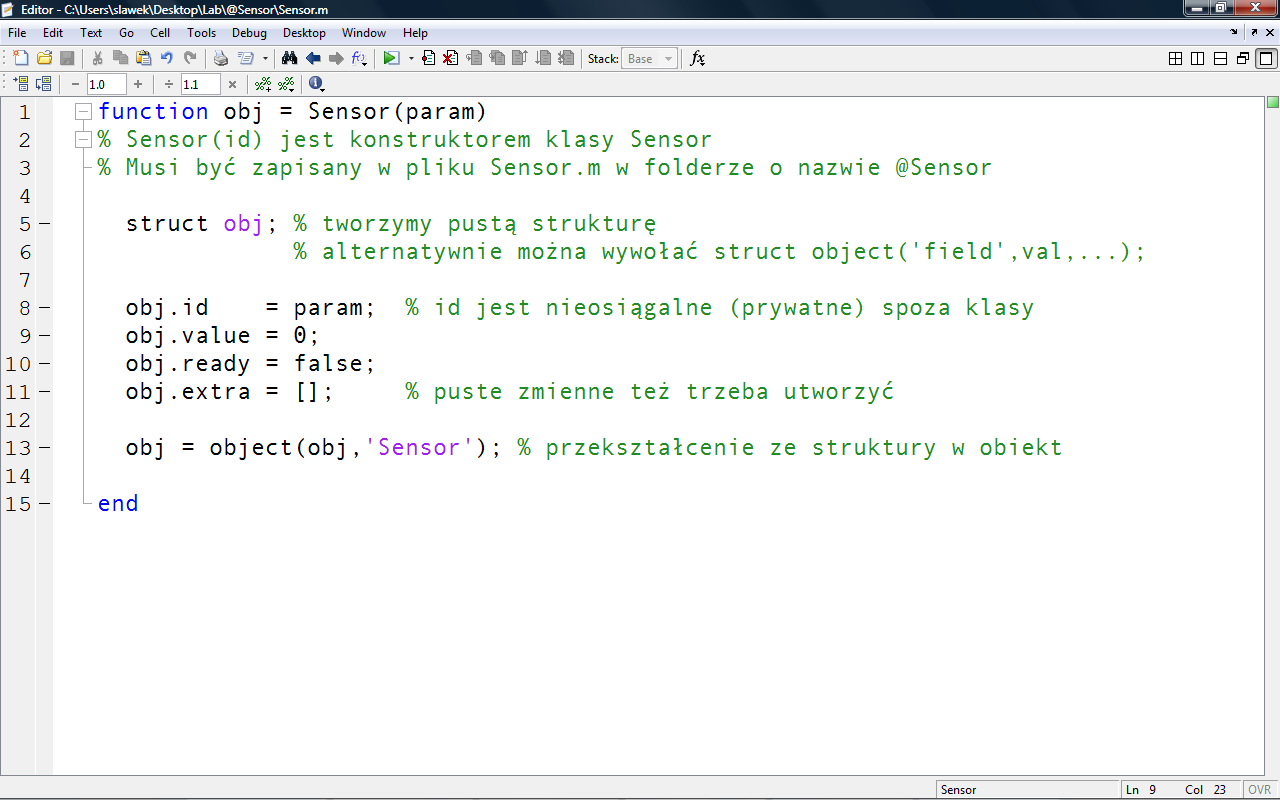Screen dimensions: 1280x800
Task: Click Evaluate cell and advance icon
Action: [x=44, y=85]
